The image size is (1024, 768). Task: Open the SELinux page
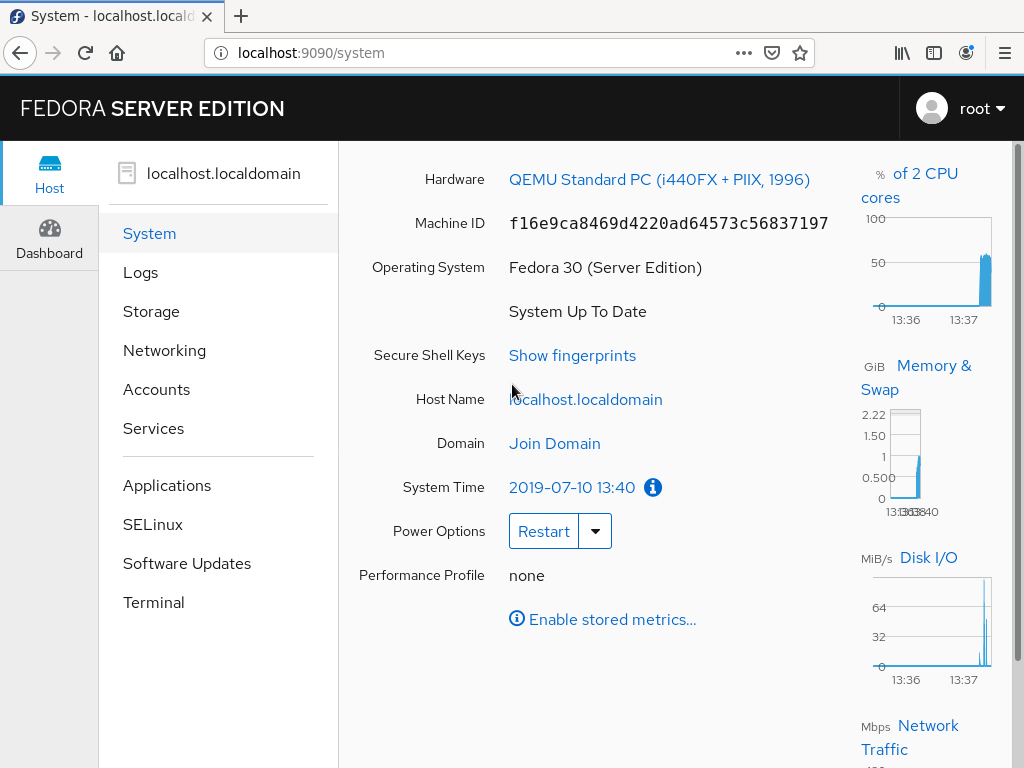pyautogui.click(x=153, y=524)
